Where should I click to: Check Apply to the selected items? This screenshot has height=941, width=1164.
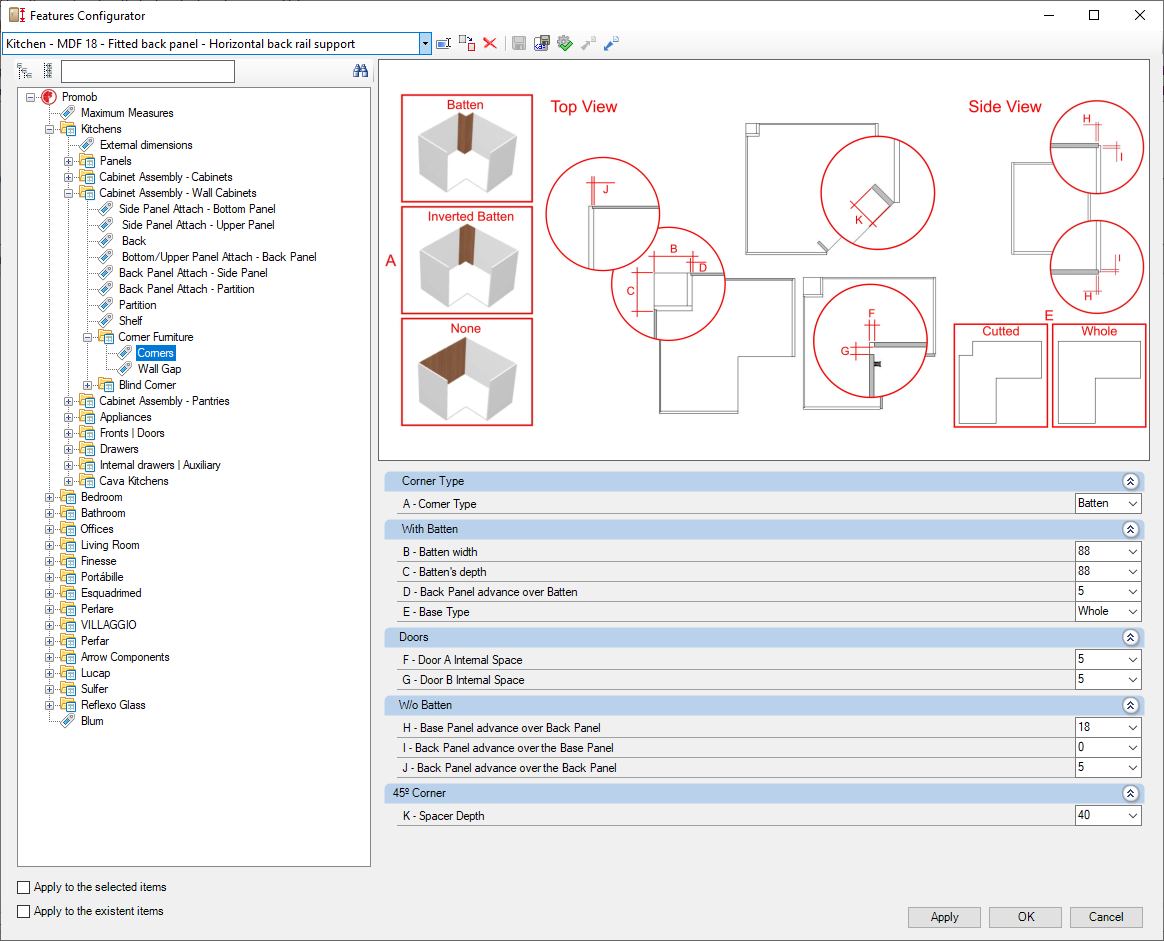click(24, 887)
